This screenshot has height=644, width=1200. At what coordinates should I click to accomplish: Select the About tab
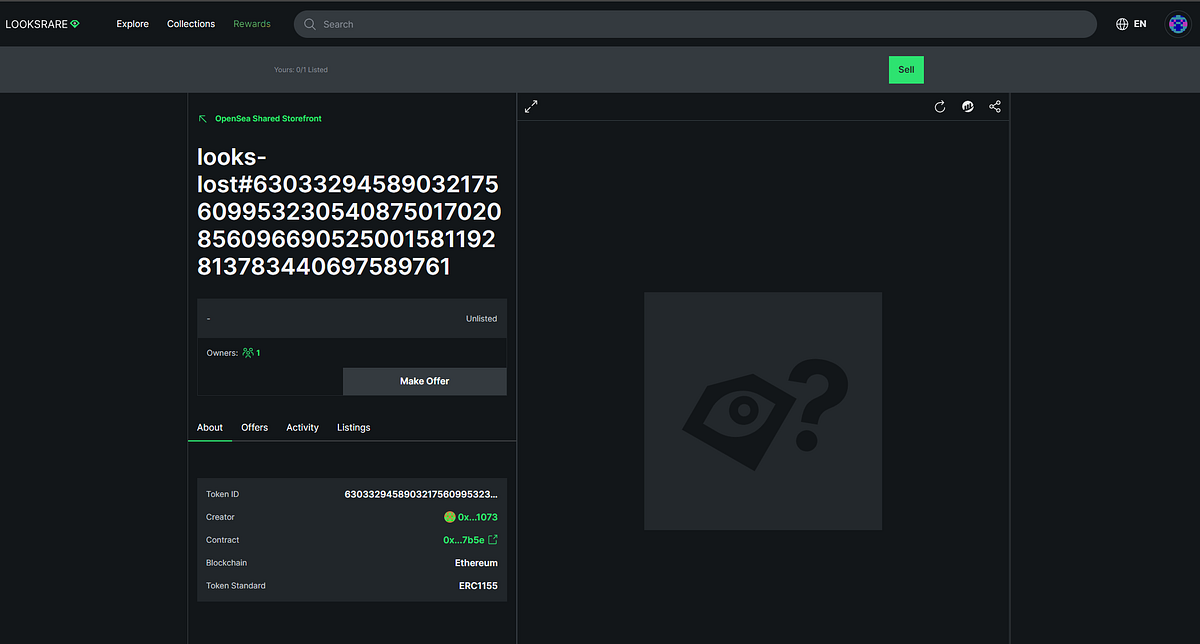(x=210, y=427)
